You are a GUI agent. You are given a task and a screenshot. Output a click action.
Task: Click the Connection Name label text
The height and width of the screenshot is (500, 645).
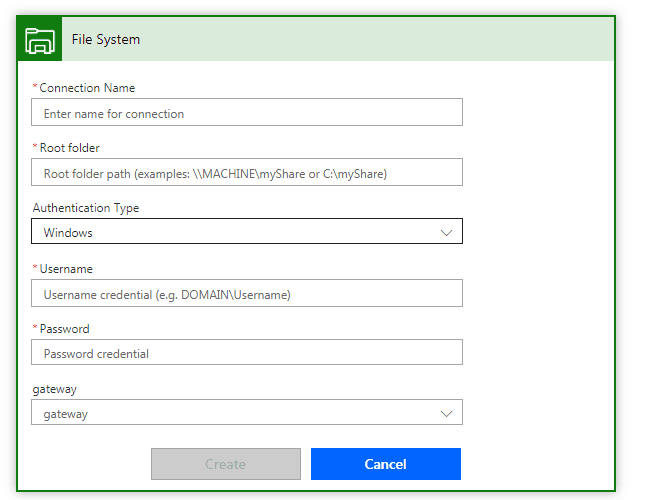87,88
